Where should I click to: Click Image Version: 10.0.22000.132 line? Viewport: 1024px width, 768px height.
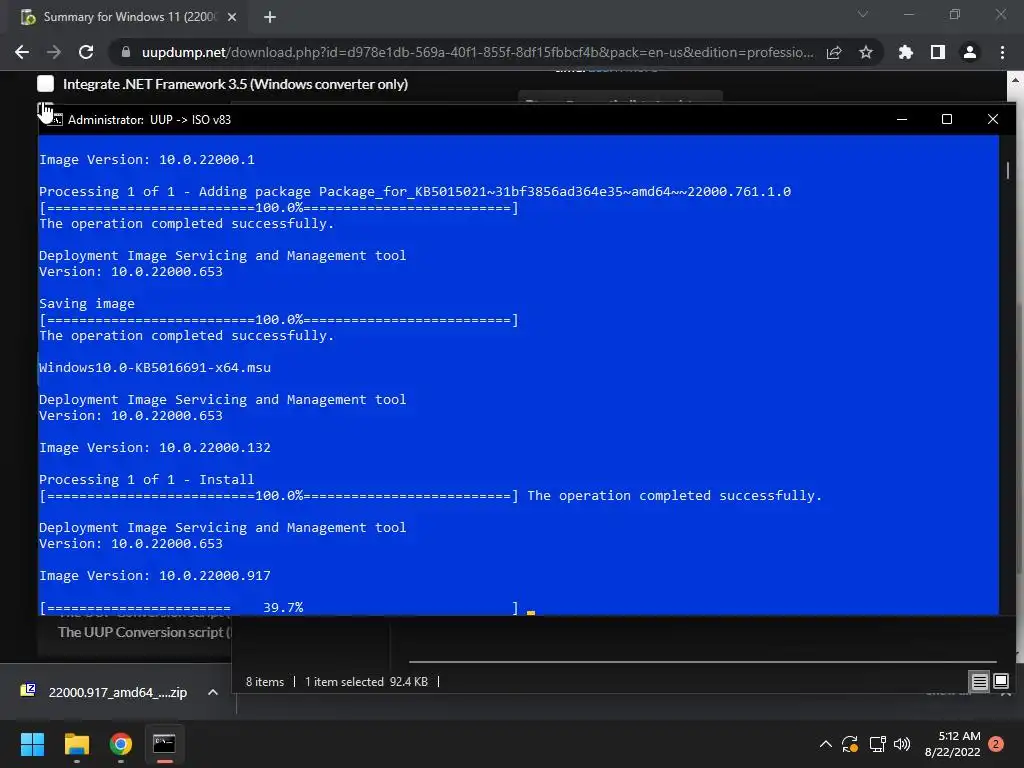tap(155, 448)
